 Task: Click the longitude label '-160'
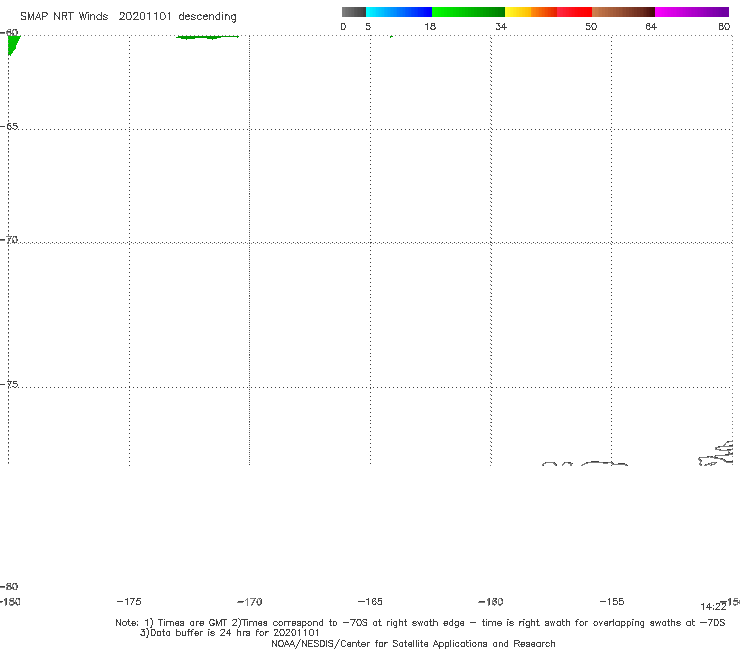491,601
